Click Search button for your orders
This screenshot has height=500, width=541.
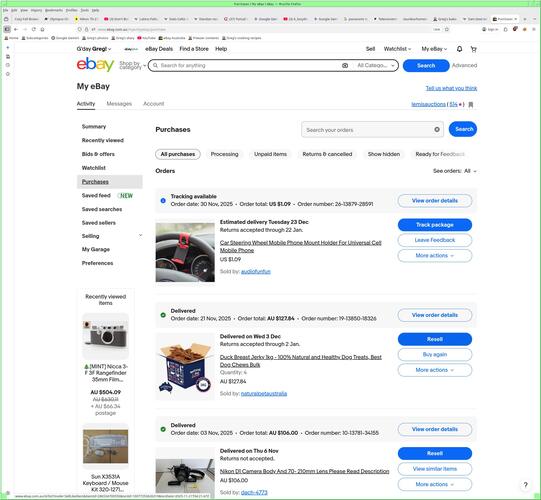point(463,129)
